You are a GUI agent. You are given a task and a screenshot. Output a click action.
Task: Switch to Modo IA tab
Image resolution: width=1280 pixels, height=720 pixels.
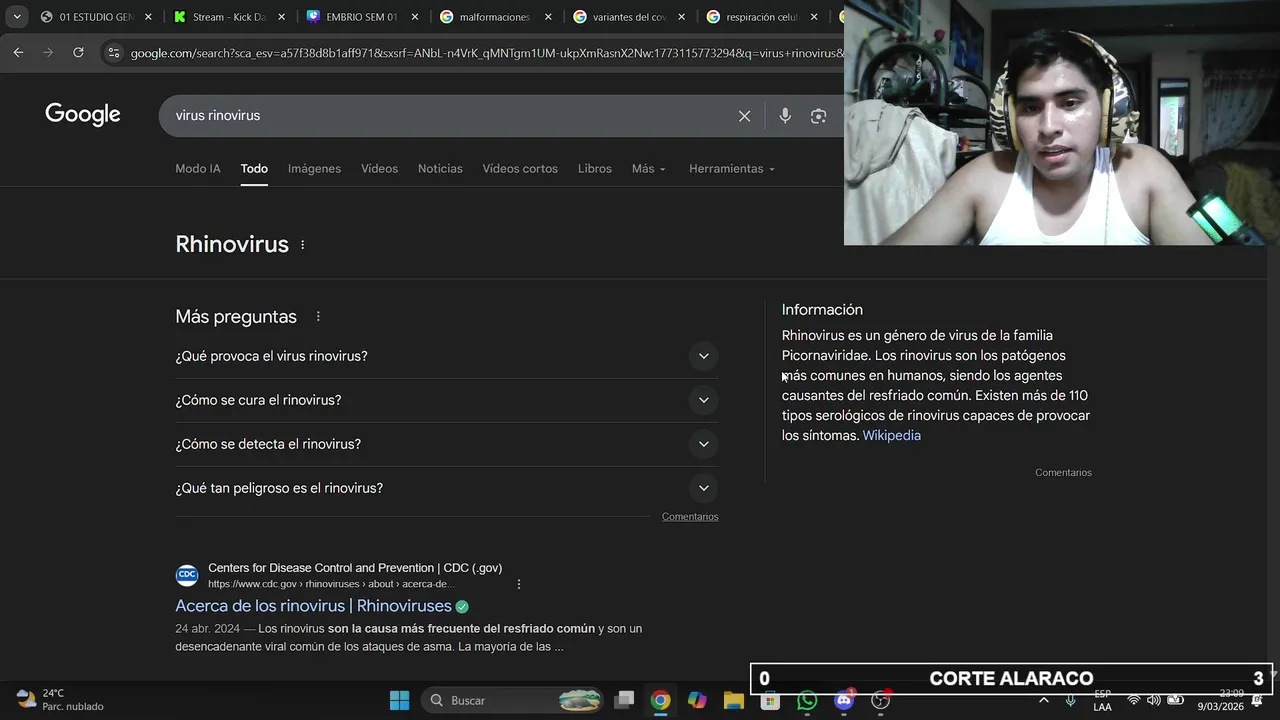point(198,169)
